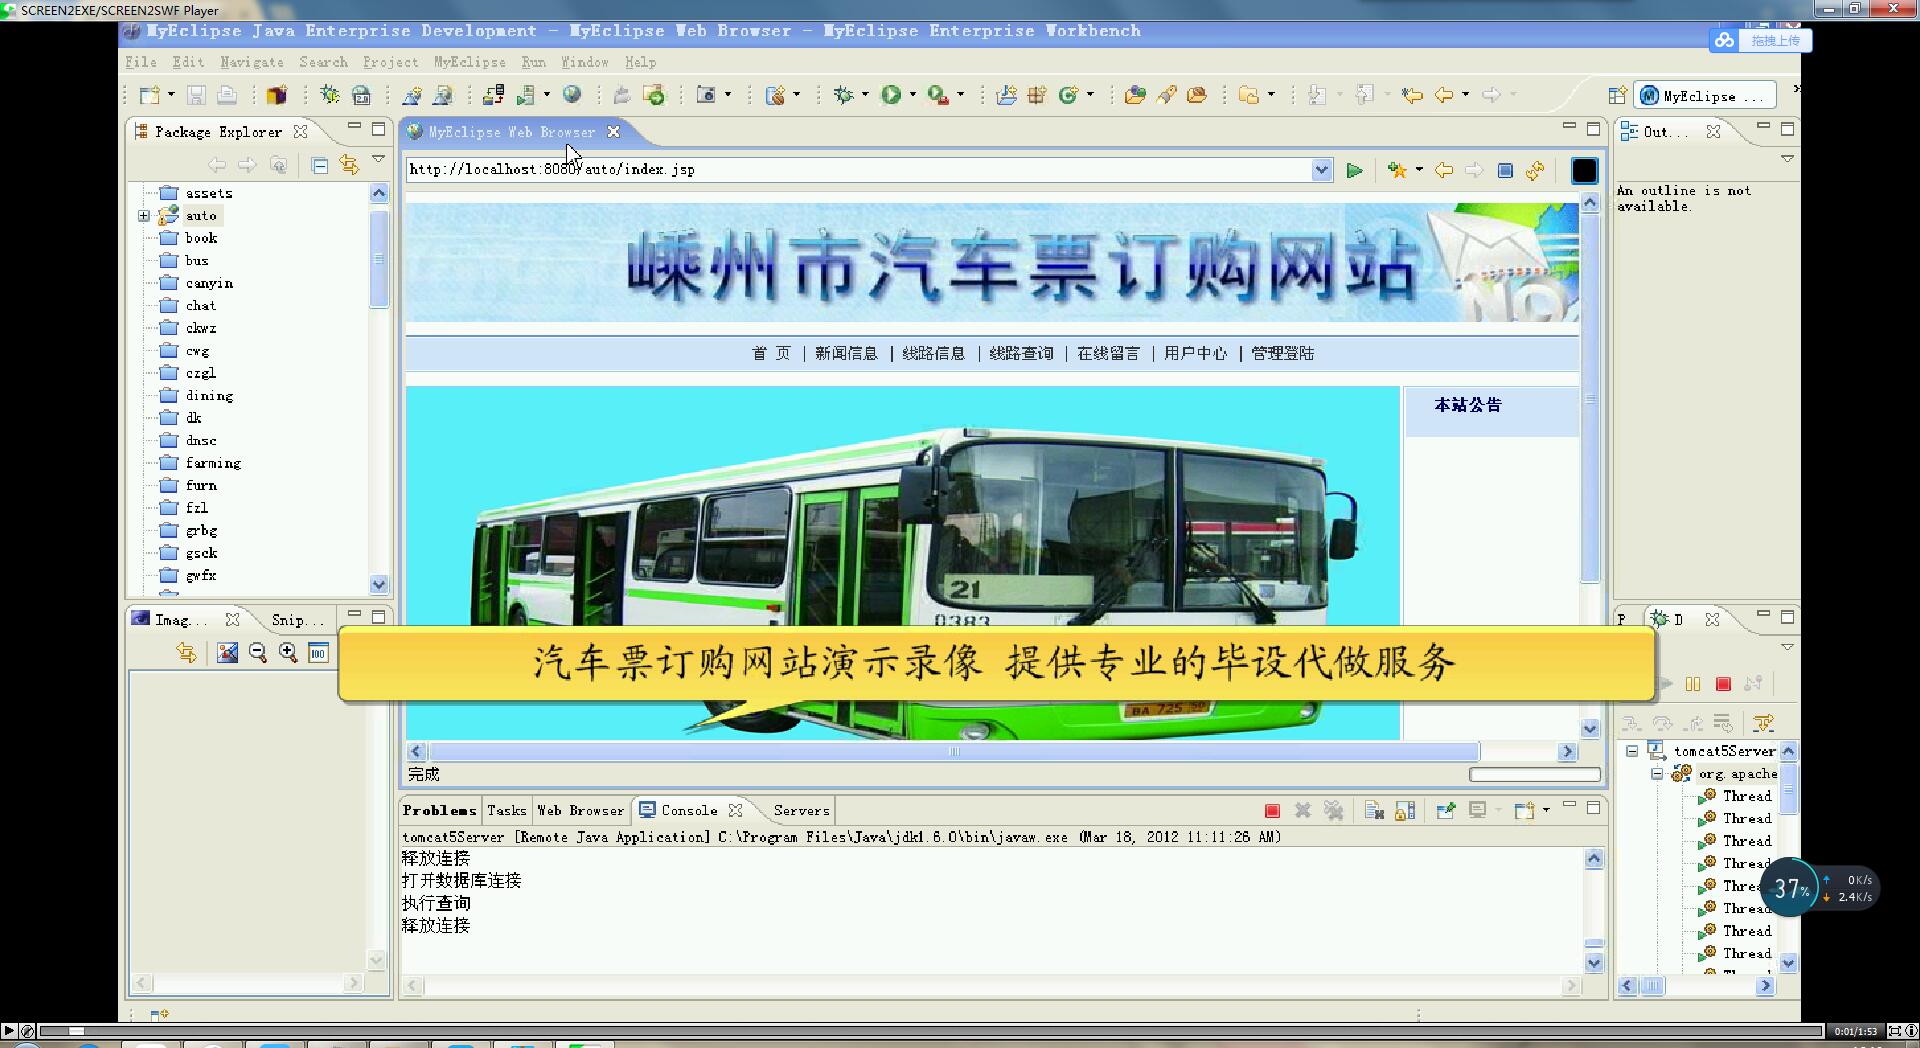Click the red Terminate button in Console
The width and height of the screenshot is (1920, 1048).
1272,811
